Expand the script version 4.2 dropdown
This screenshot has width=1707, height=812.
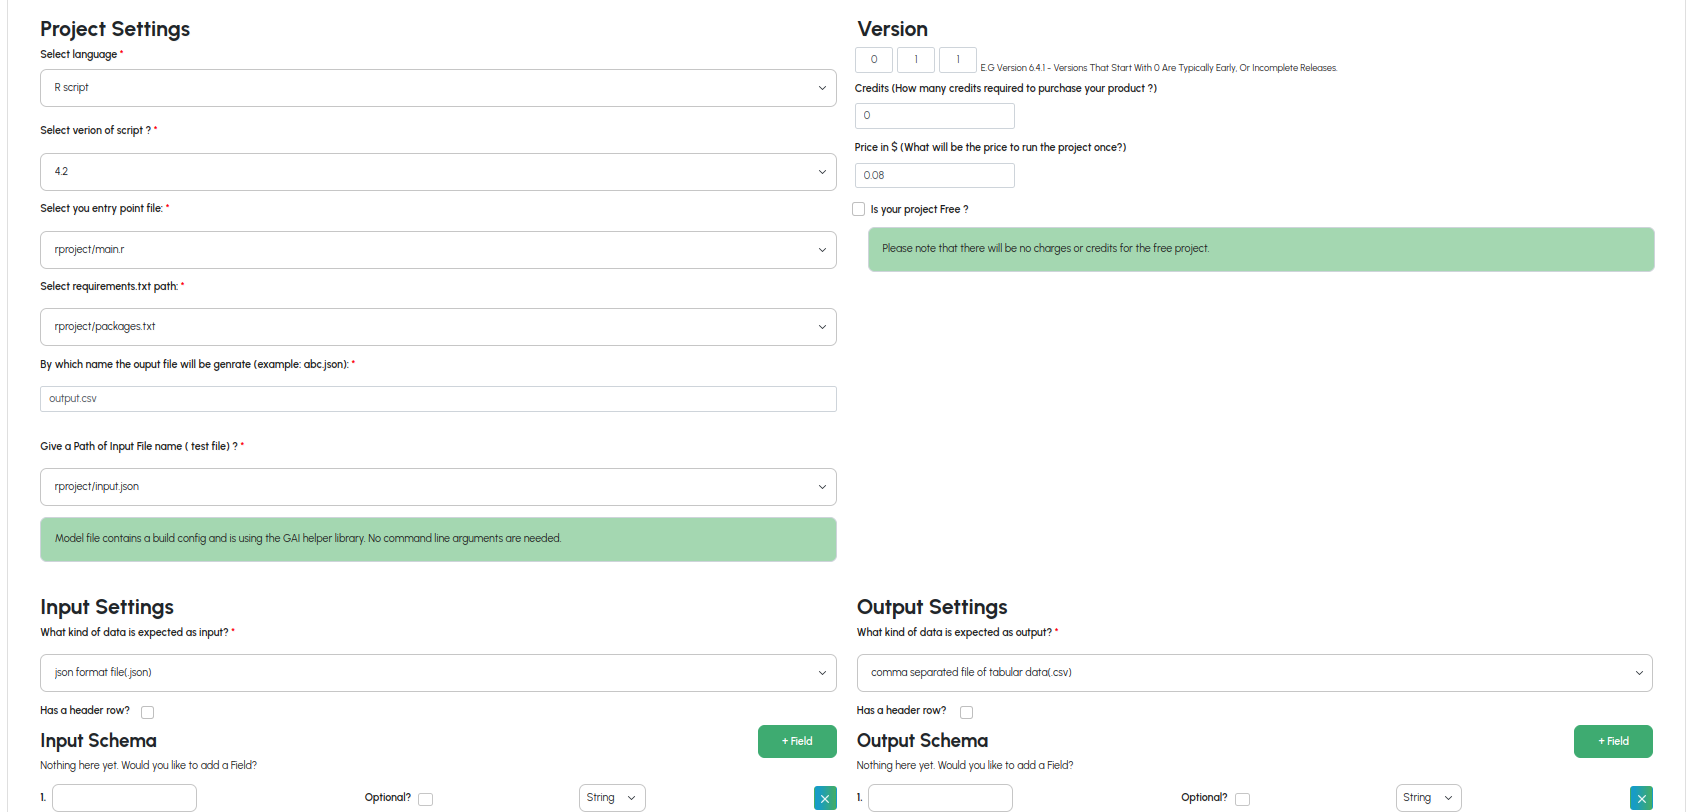click(x=438, y=172)
